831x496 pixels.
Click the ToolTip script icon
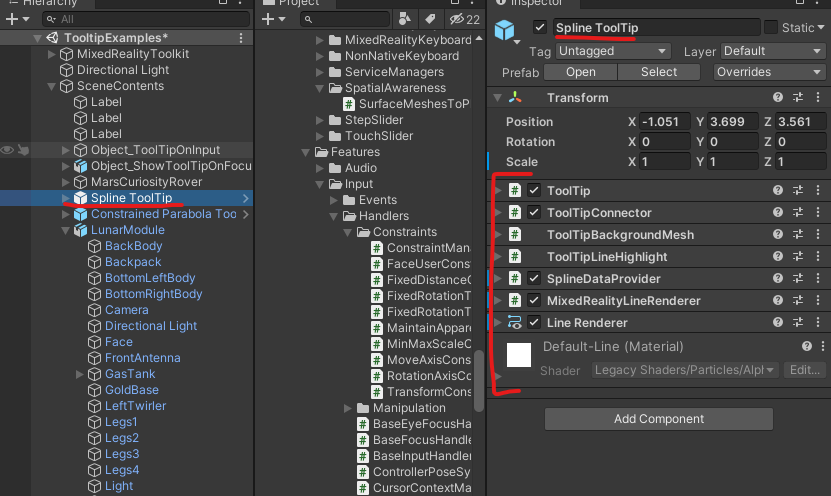[x=514, y=190]
